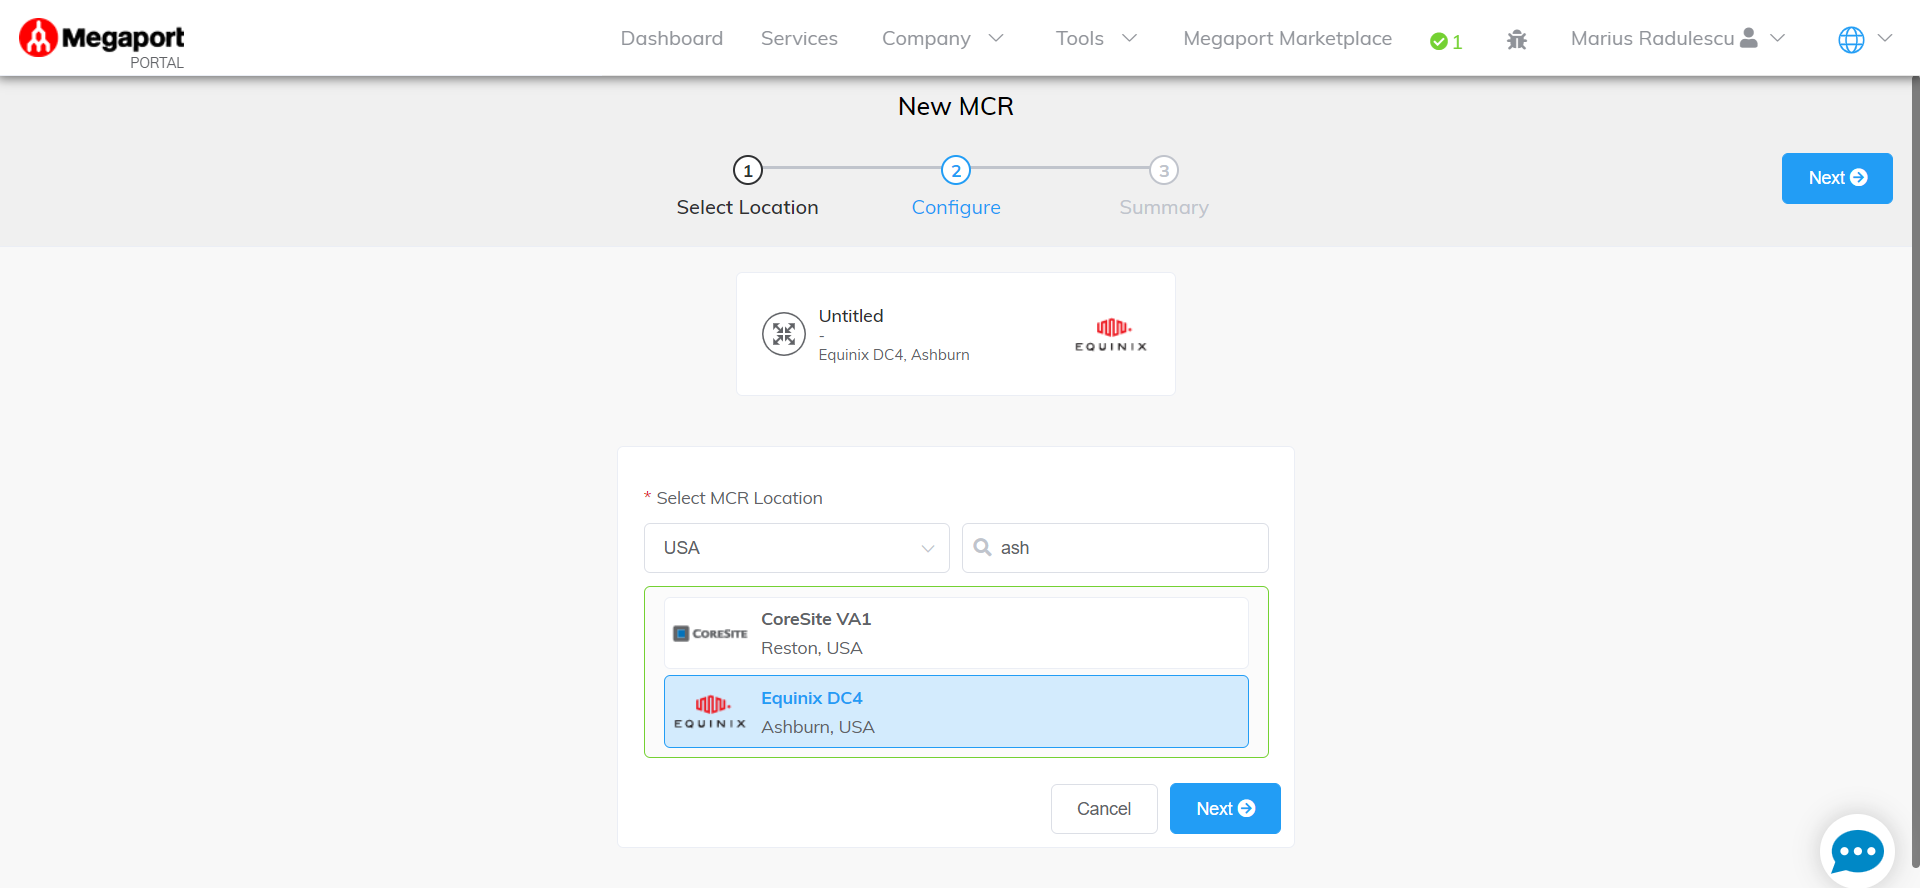The image size is (1920, 888).
Task: Click the Equinix logo in summary card
Action: 1111,334
